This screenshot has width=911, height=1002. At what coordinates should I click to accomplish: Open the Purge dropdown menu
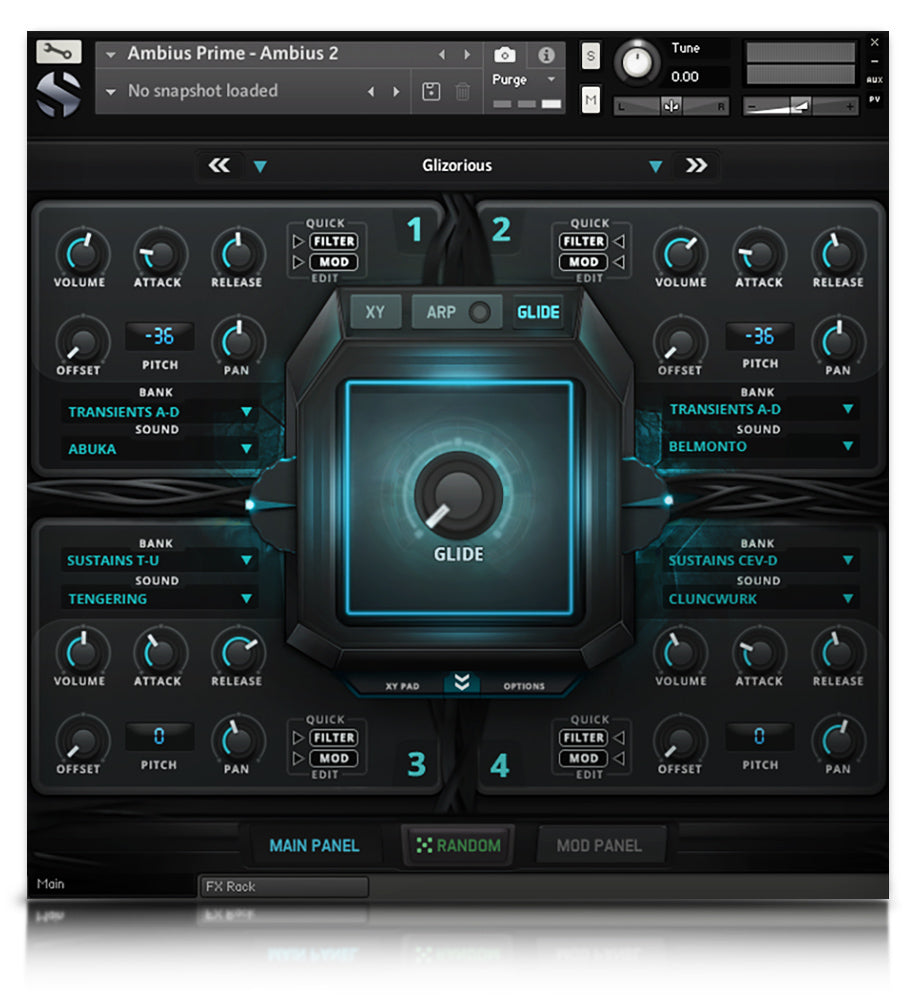pyautogui.click(x=526, y=80)
